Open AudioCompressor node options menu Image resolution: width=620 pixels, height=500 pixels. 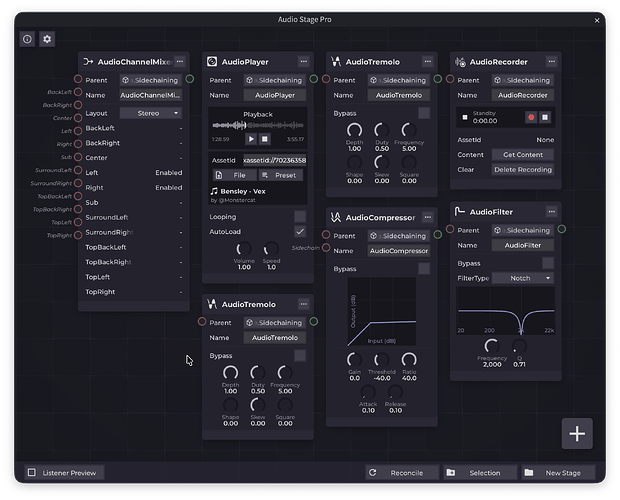point(428,217)
